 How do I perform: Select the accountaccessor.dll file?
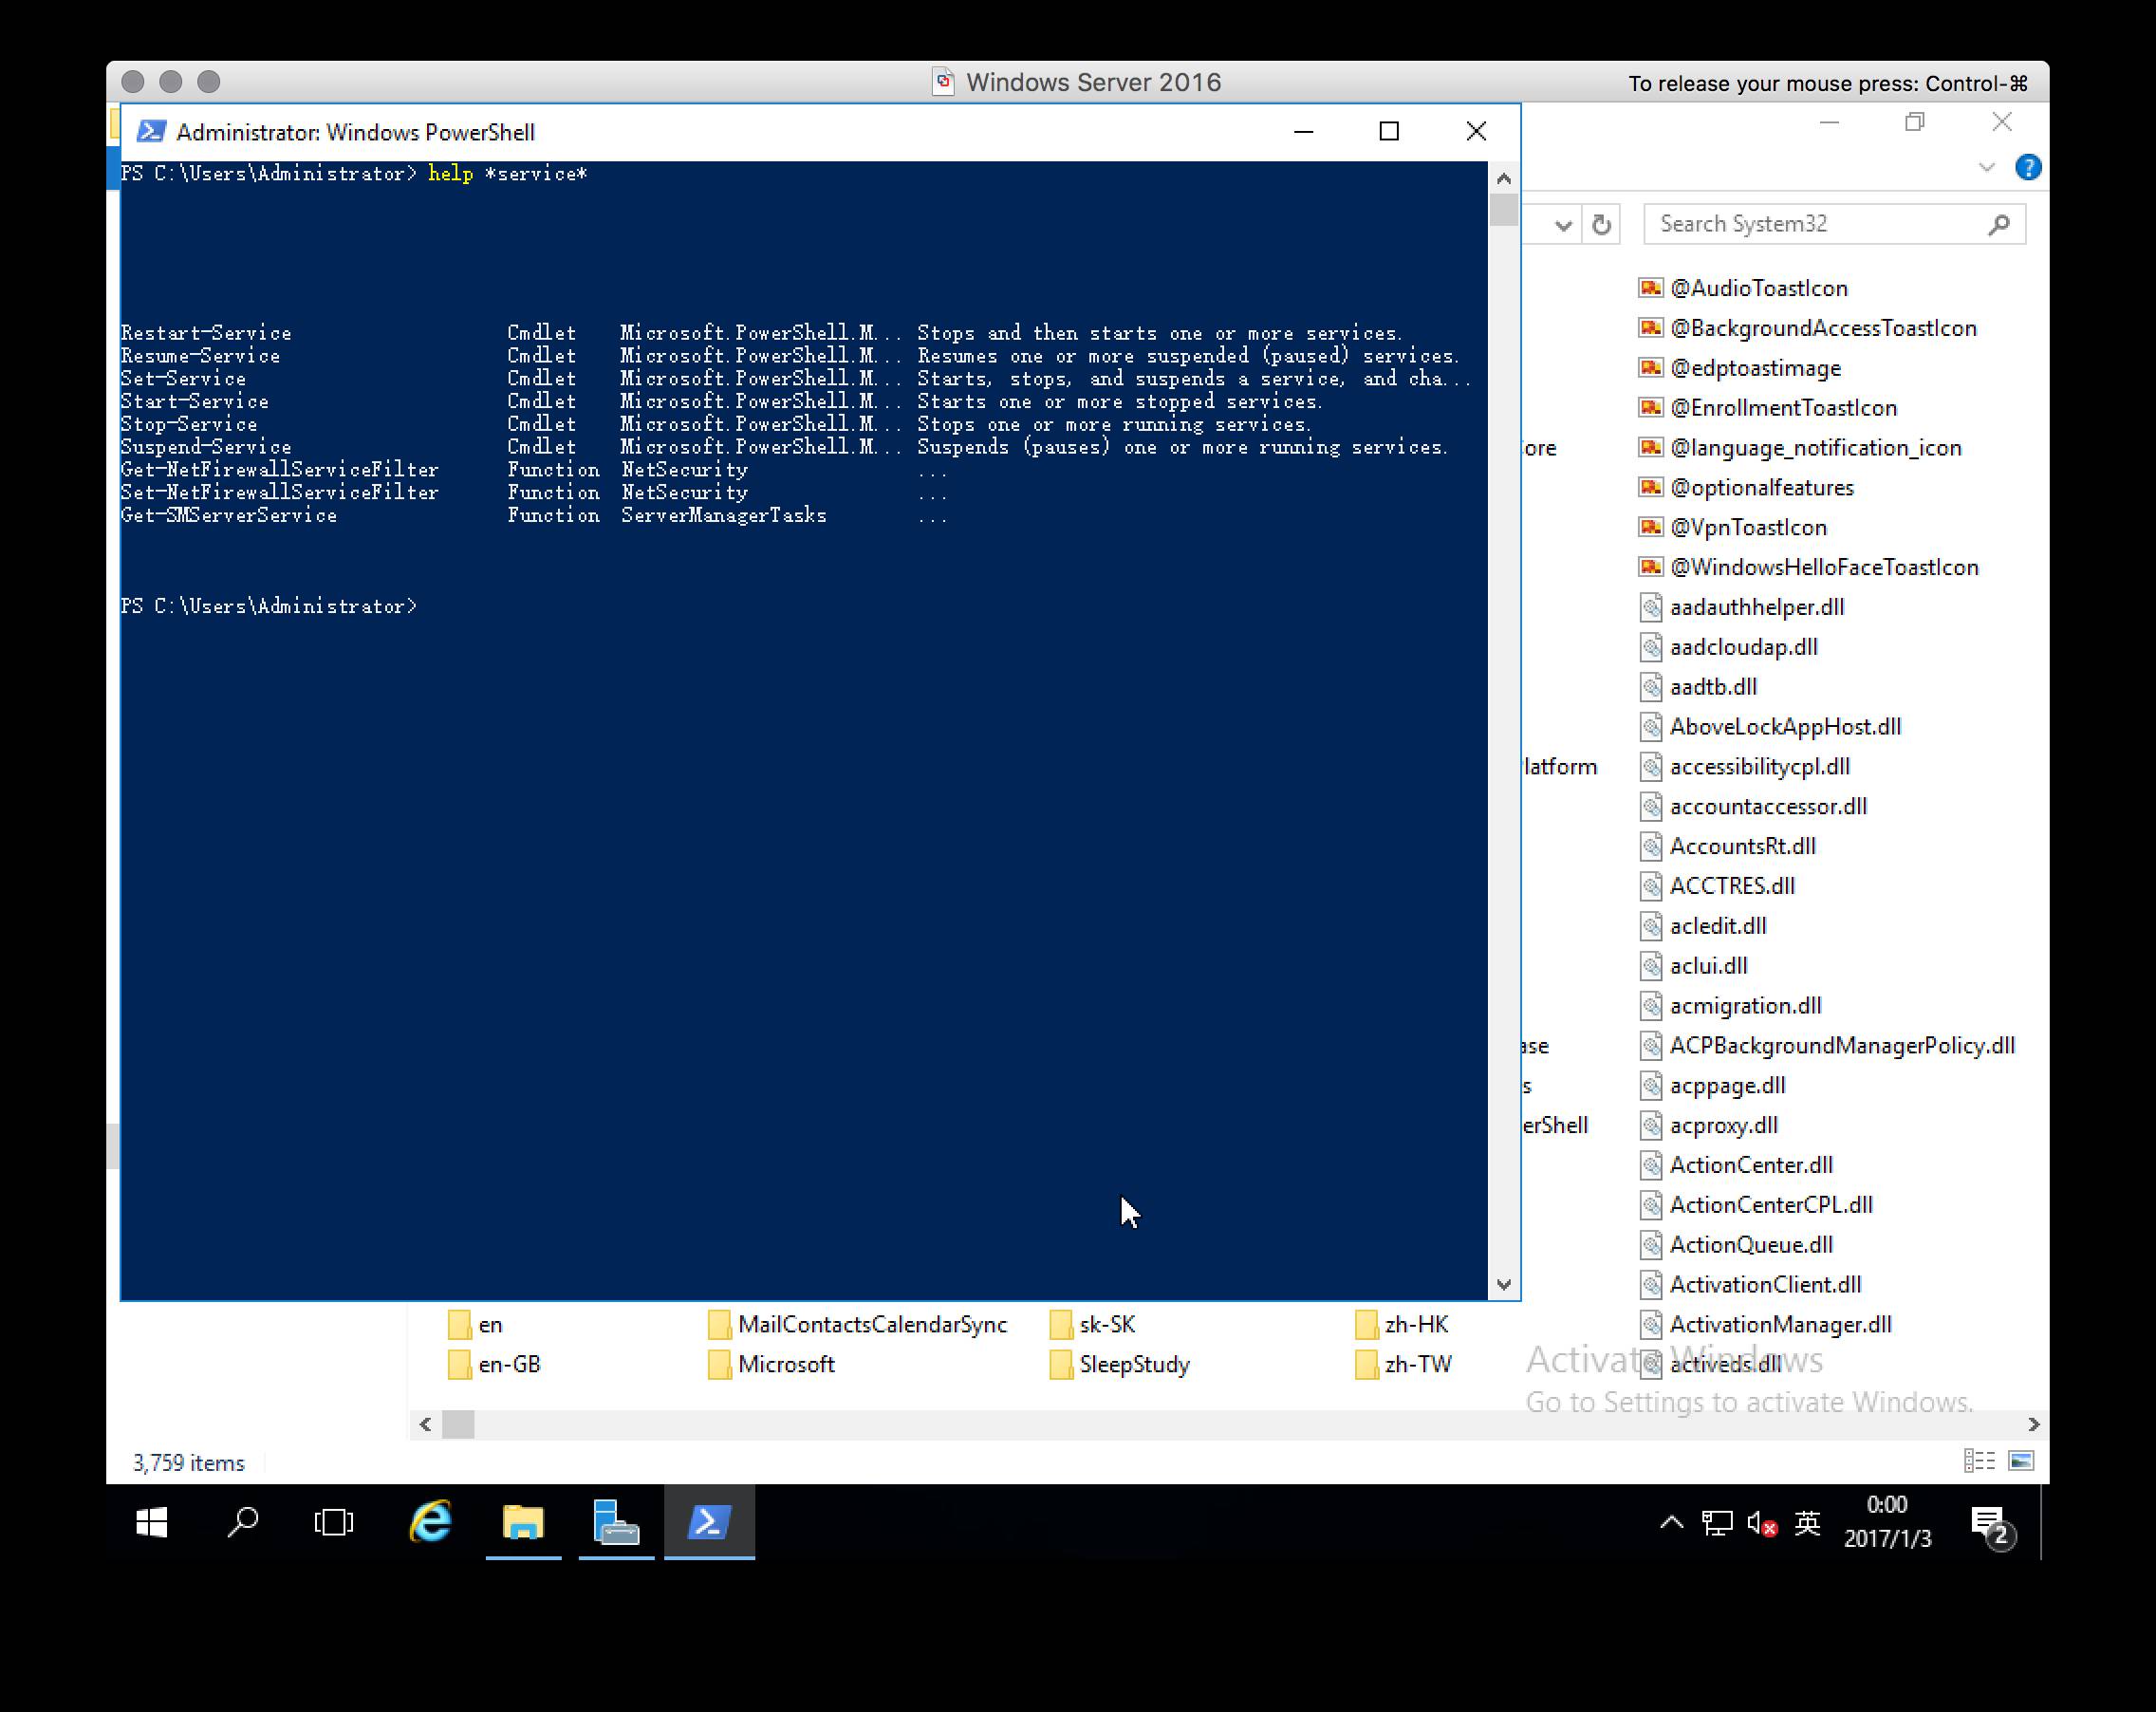click(x=1754, y=806)
